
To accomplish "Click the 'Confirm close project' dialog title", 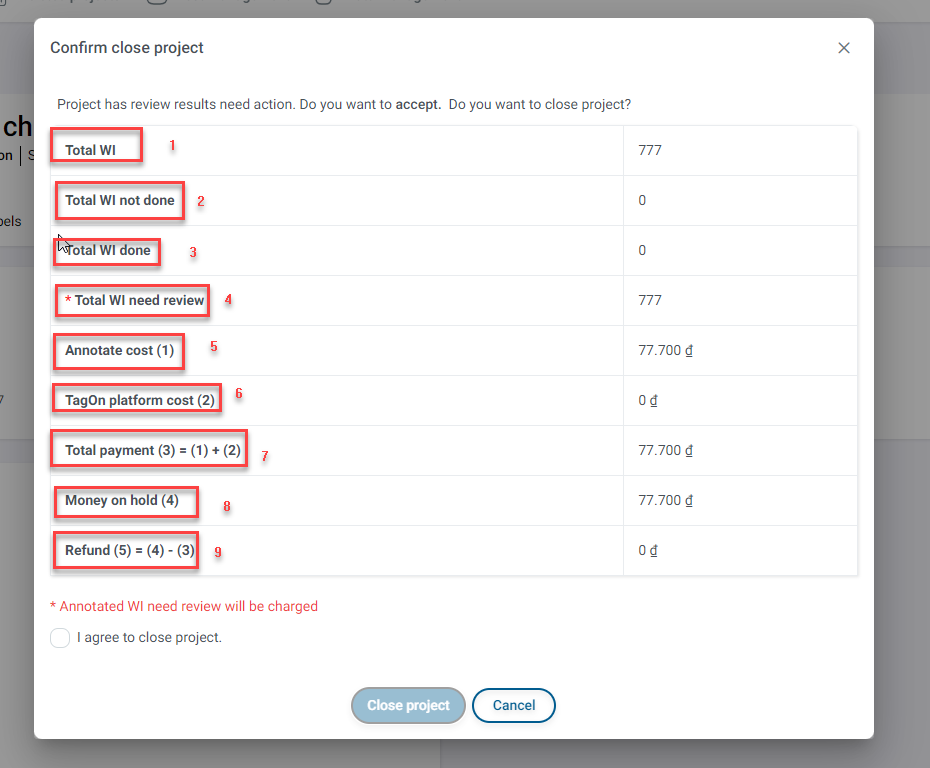I will tap(127, 48).
